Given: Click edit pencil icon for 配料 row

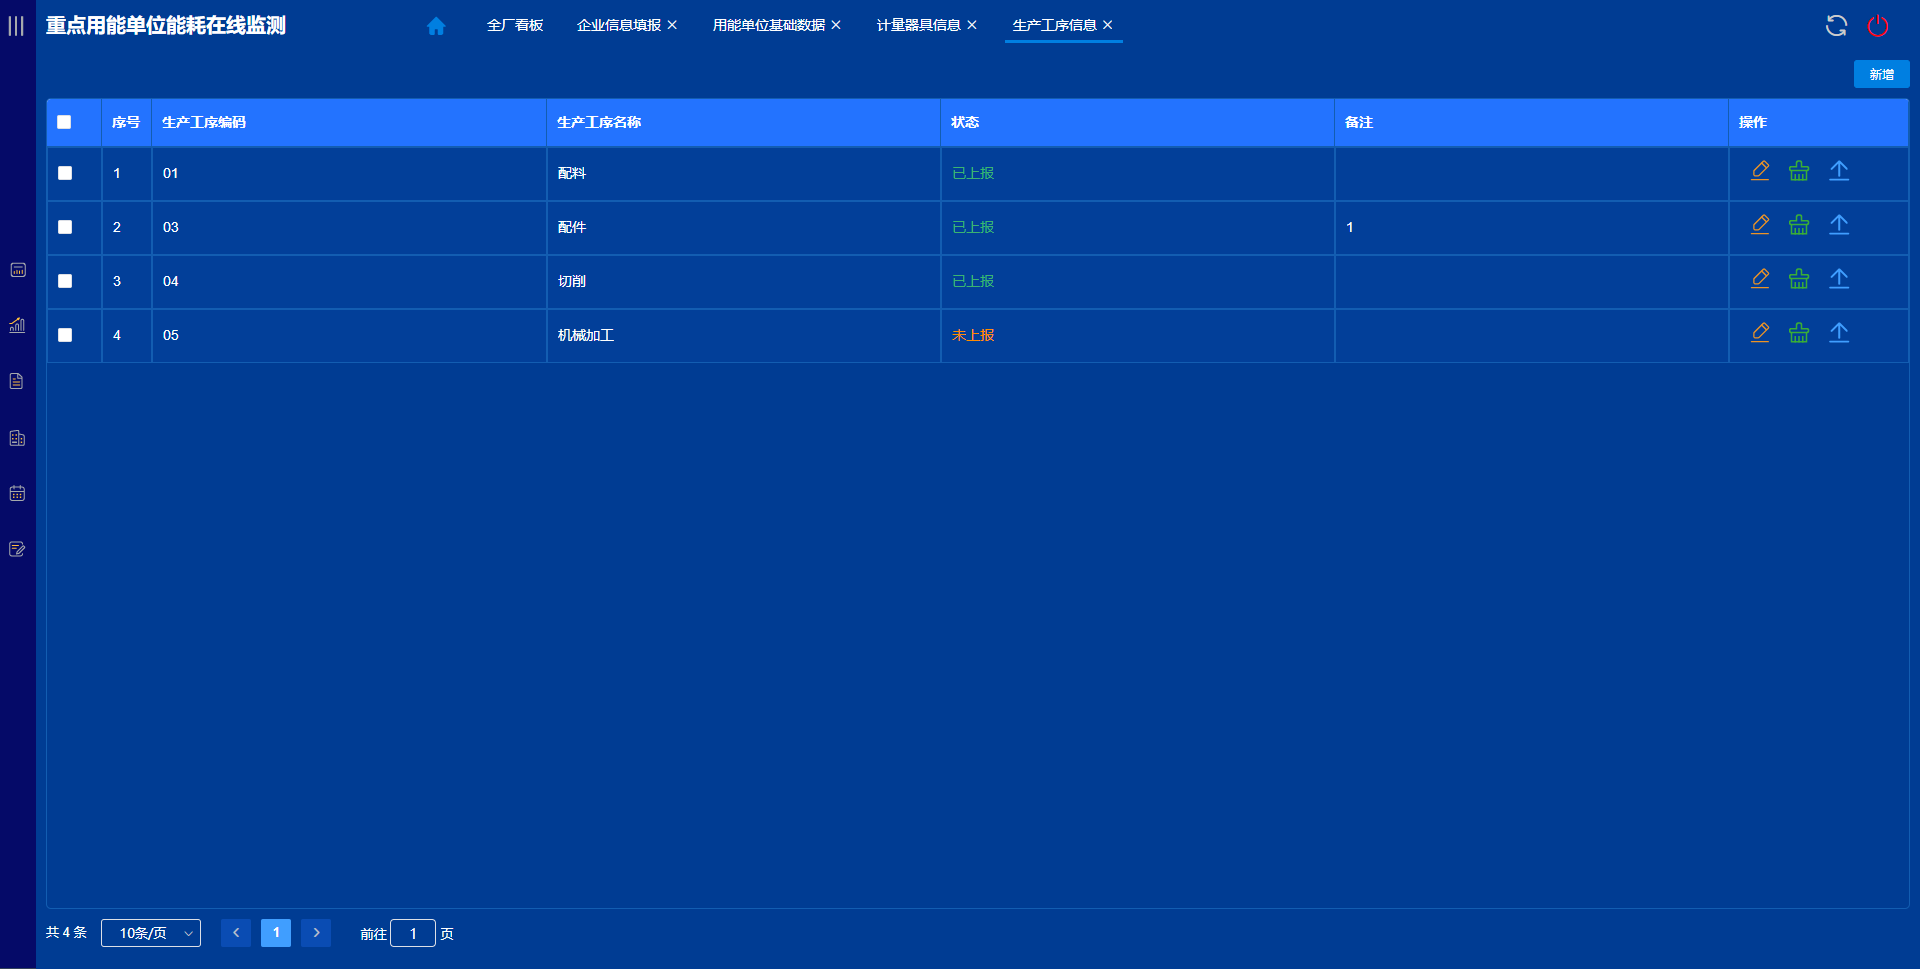Looking at the screenshot, I should point(1760,171).
